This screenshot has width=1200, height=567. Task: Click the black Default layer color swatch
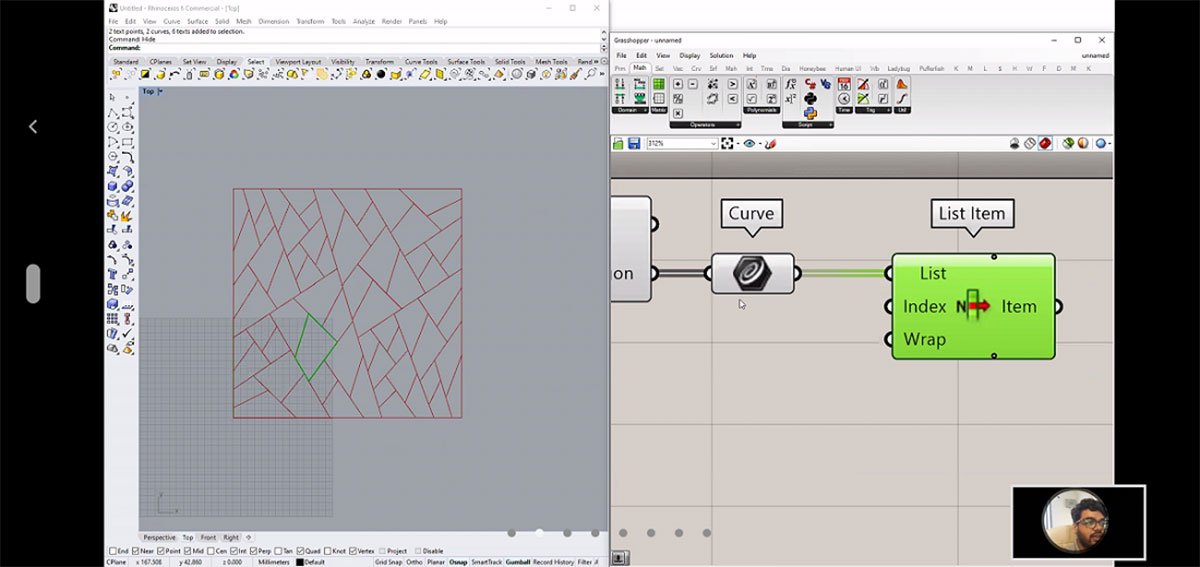point(300,562)
